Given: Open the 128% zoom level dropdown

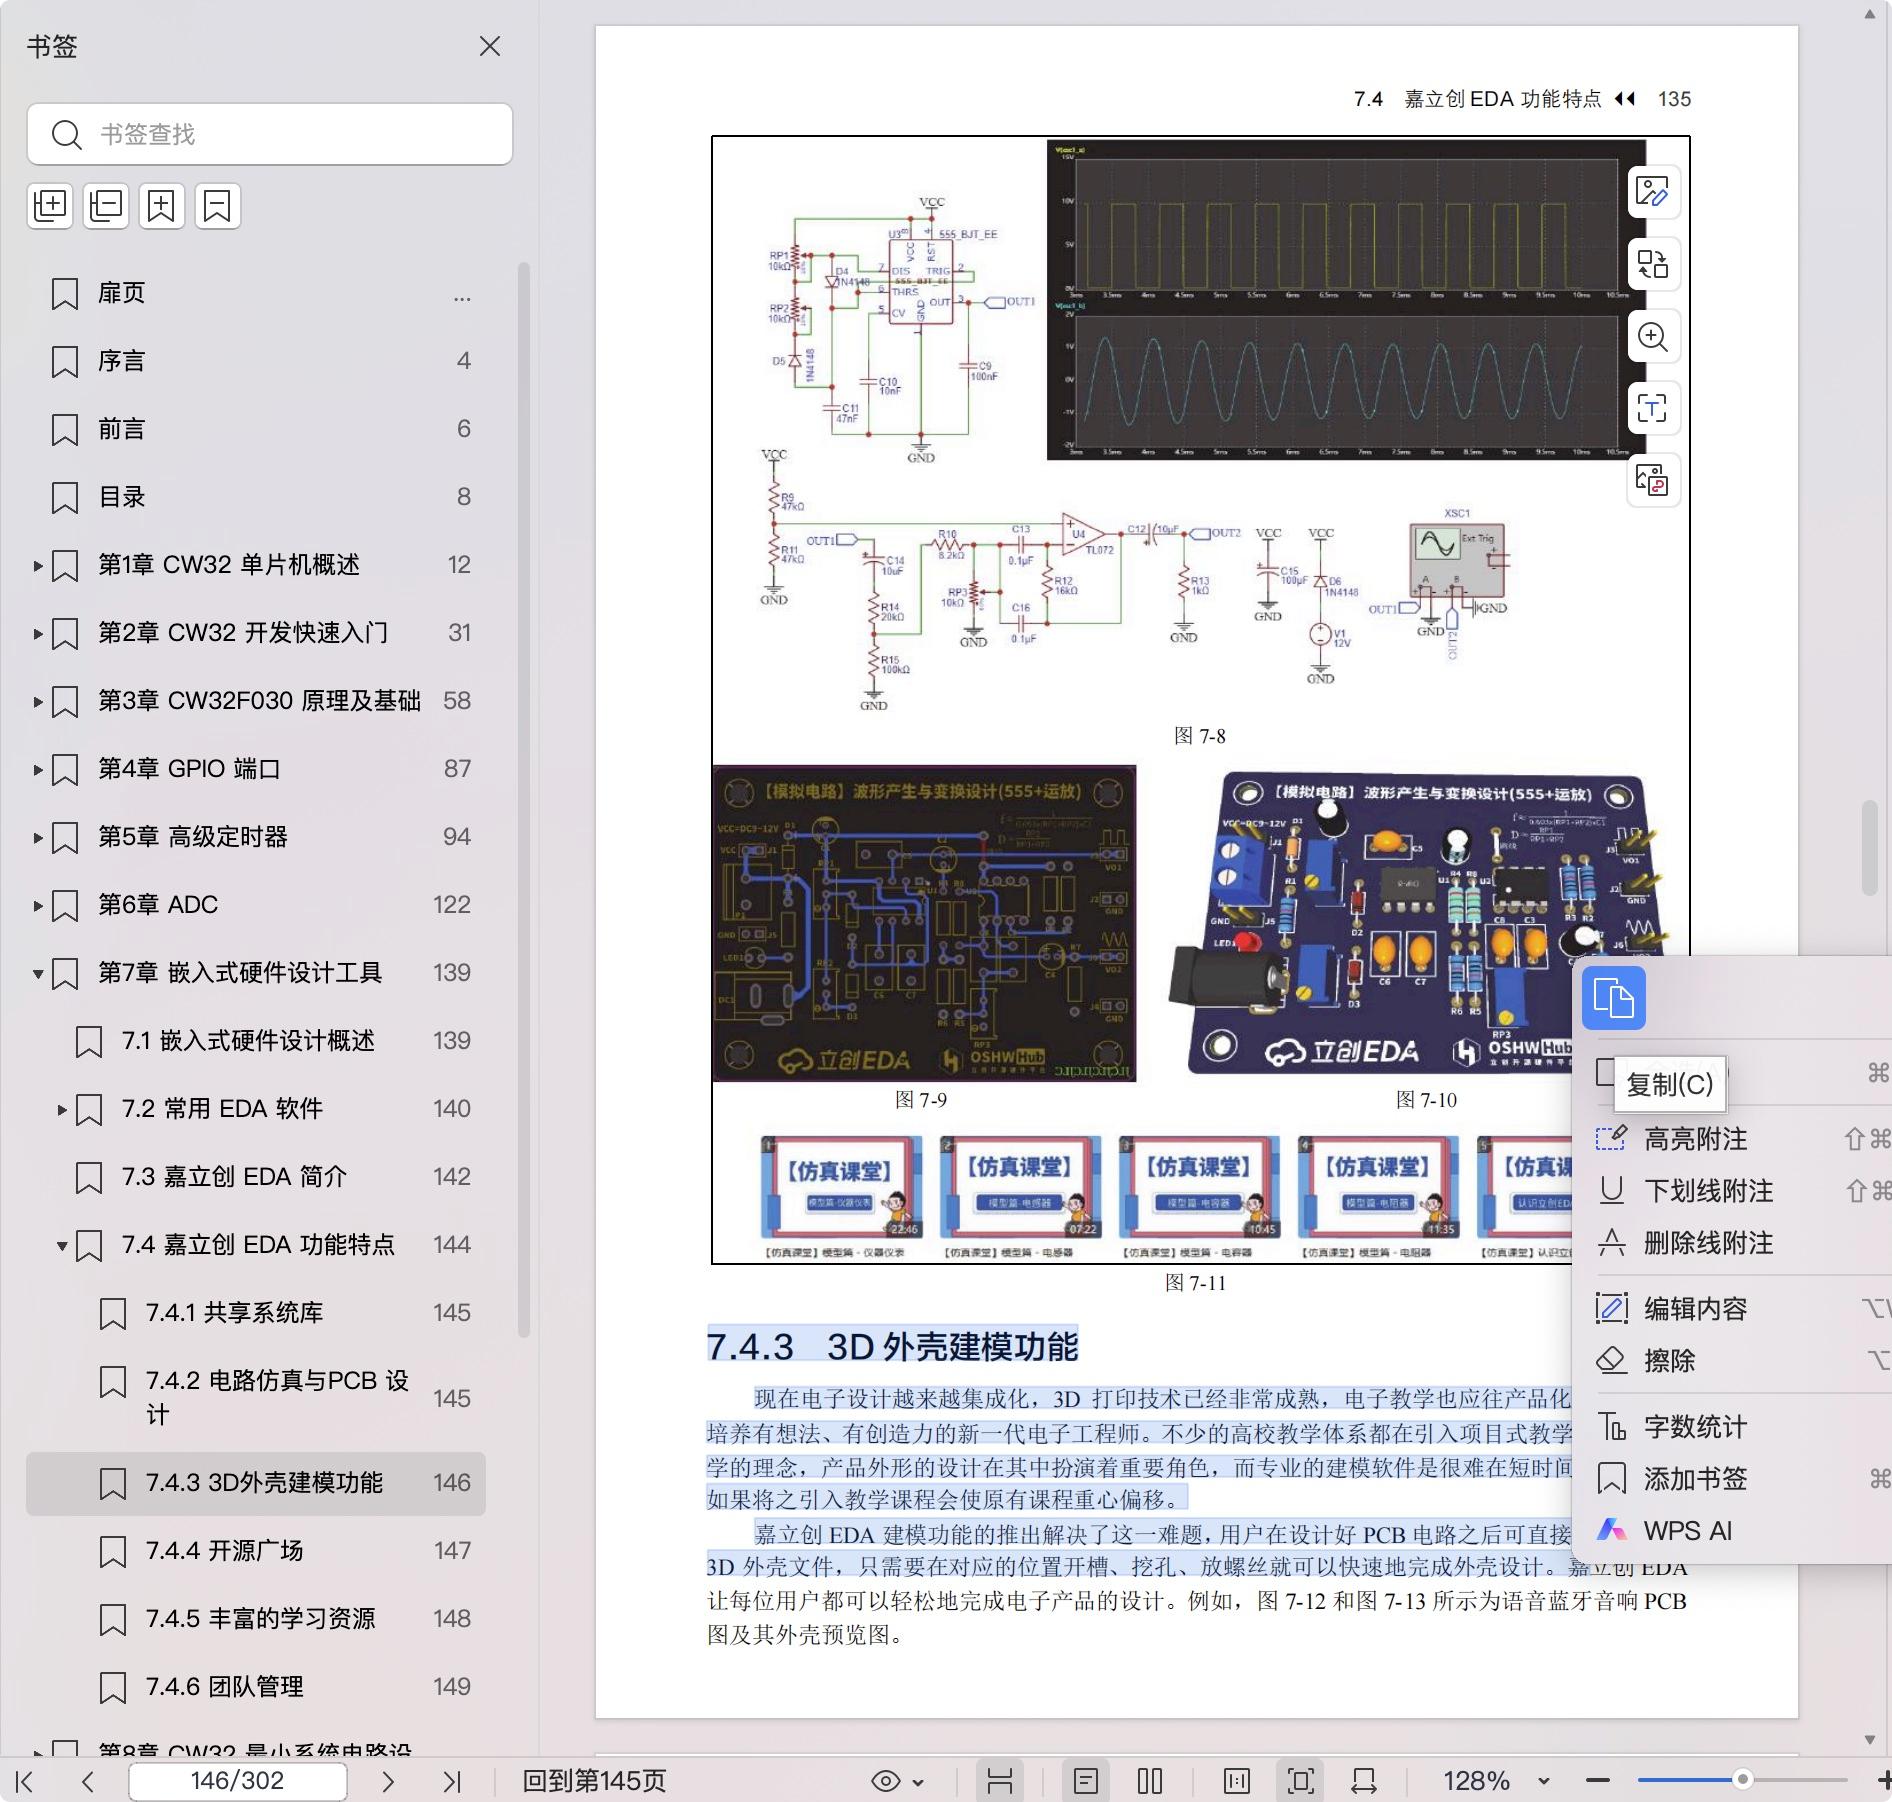Looking at the screenshot, I should click(1543, 1781).
